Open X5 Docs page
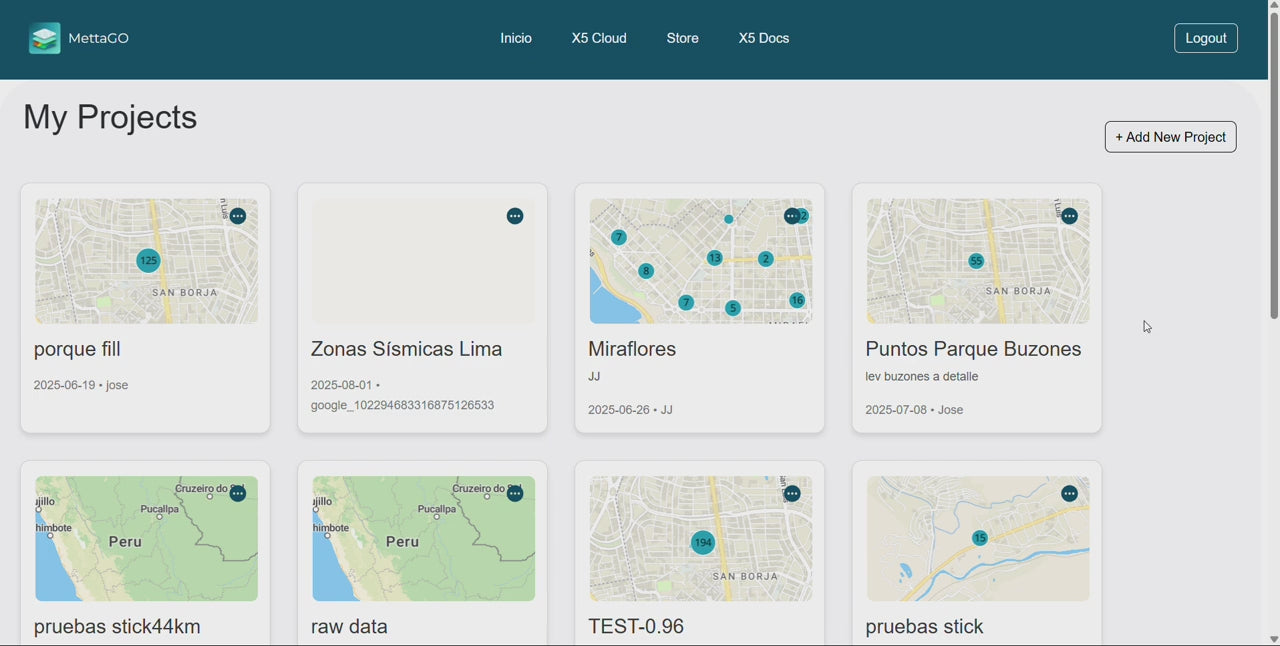Image resolution: width=1280 pixels, height=646 pixels. (x=764, y=38)
